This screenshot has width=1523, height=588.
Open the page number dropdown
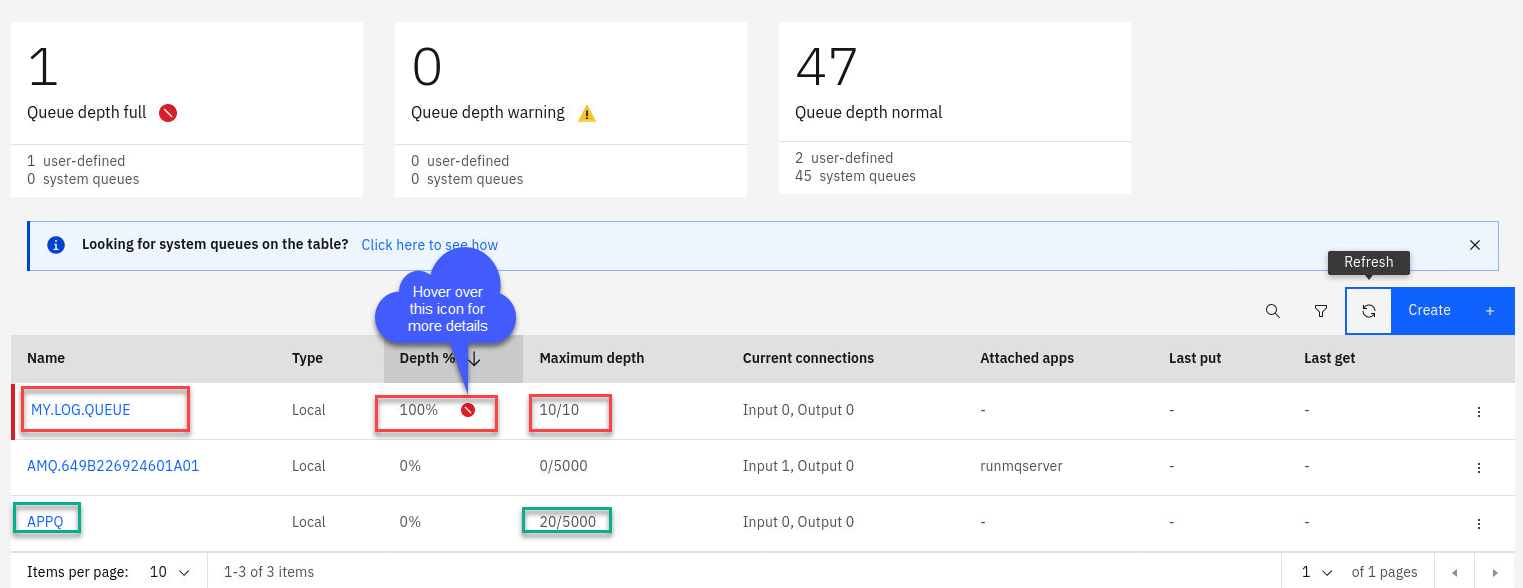(x=1315, y=572)
